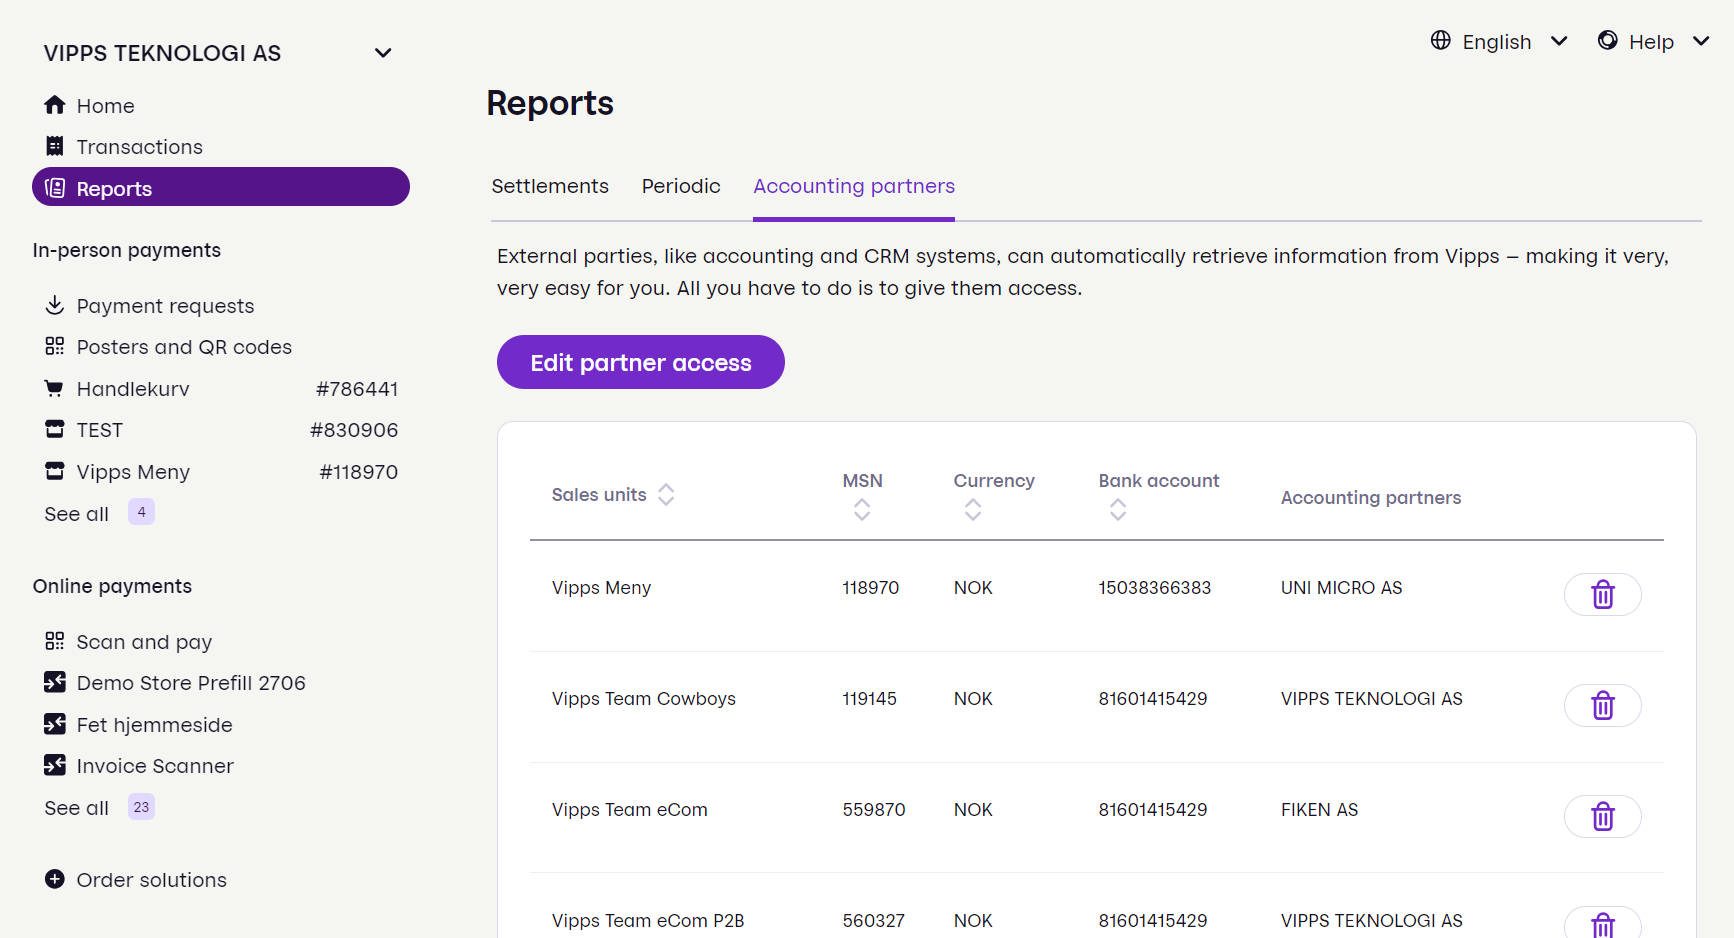Viewport: 1734px width, 938px height.
Task: Delete the Vipps Team Cowboys partner row
Action: (1603, 705)
